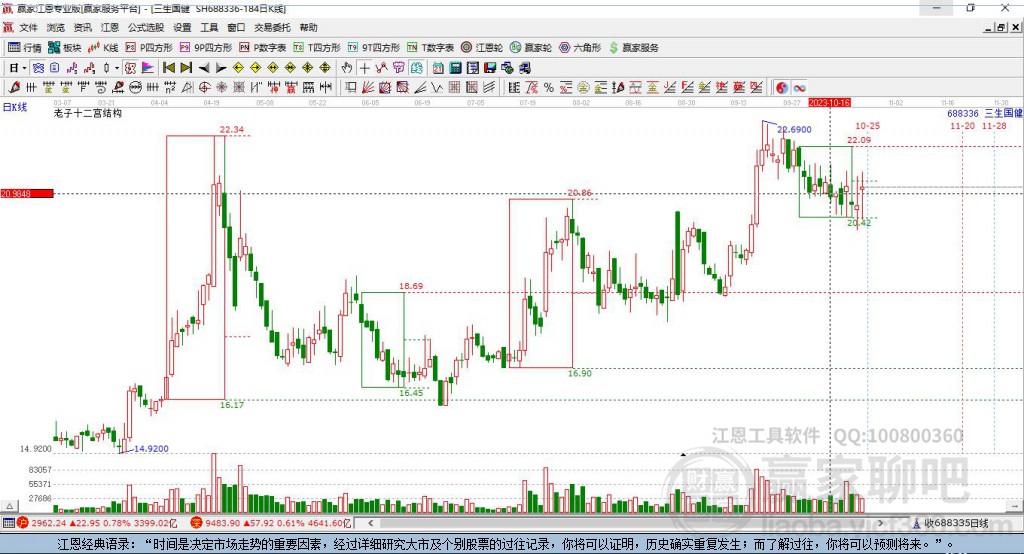Open the calculator icon

(455, 68)
